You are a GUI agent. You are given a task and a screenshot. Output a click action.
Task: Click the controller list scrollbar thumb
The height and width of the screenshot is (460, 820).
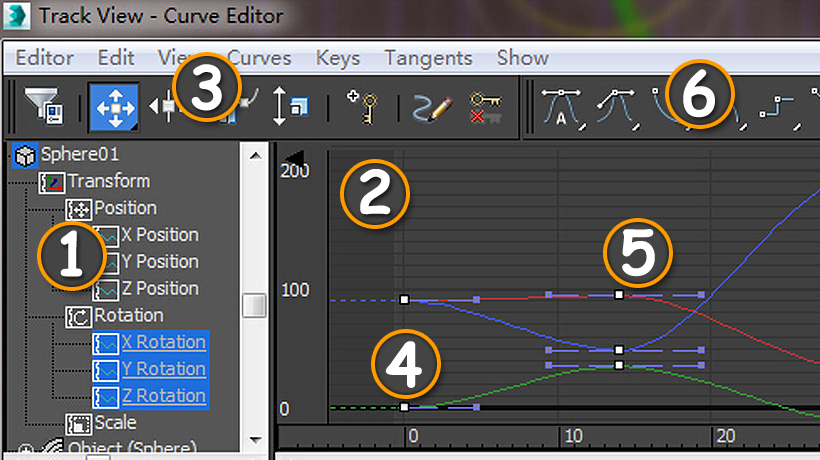click(255, 306)
